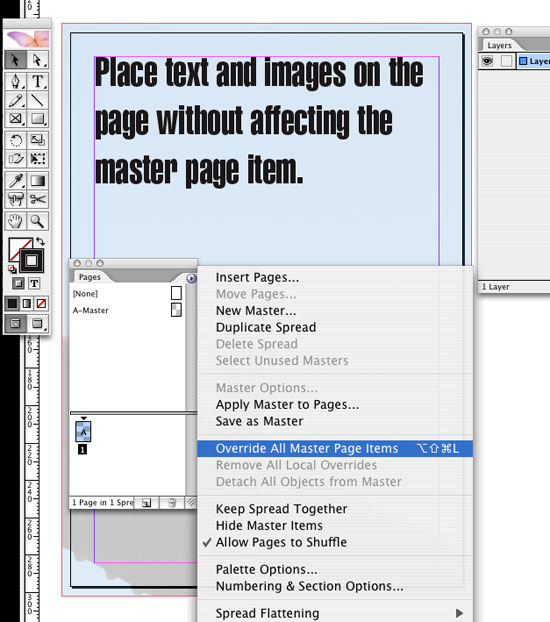The width and height of the screenshot is (550, 622).
Task: Select the Rectangle Frame tool
Action: (x=15, y=119)
